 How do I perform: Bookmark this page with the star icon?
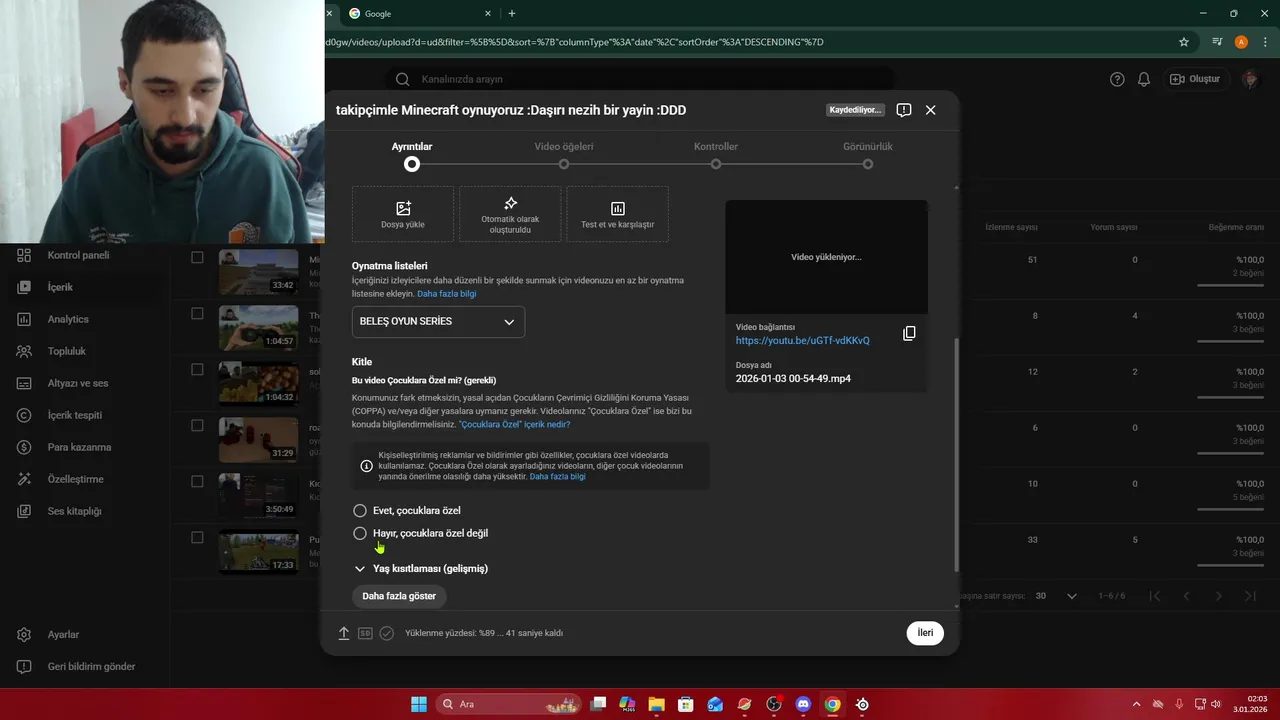pyautogui.click(x=1184, y=42)
